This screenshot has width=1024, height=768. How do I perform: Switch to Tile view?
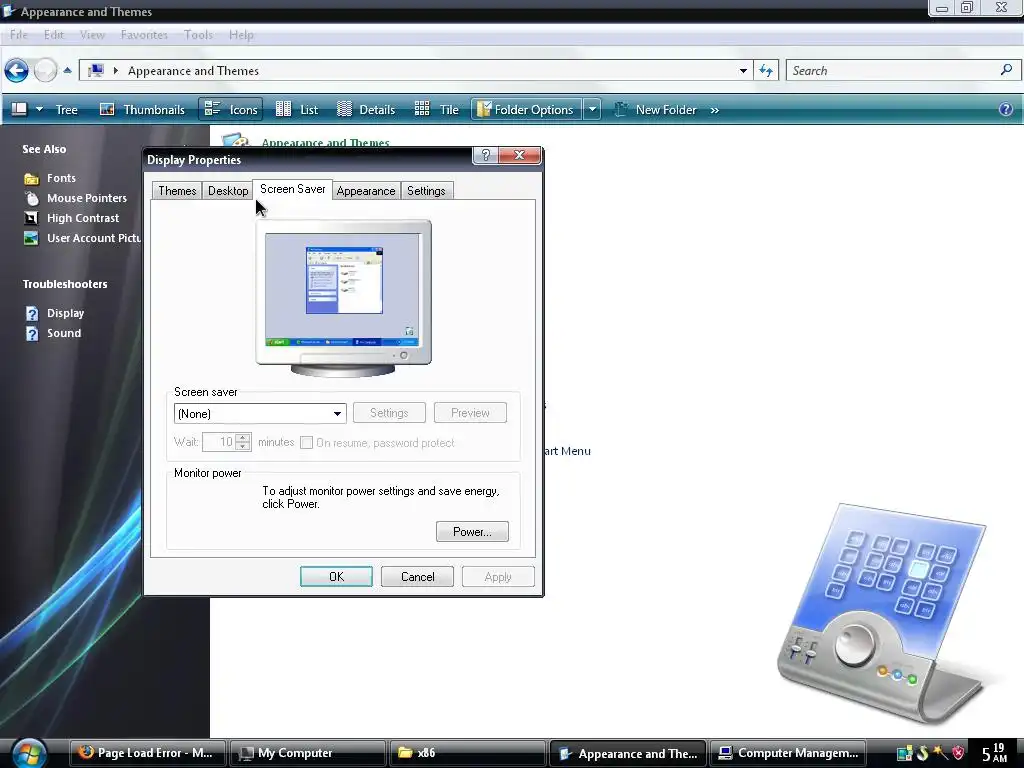click(x=436, y=110)
